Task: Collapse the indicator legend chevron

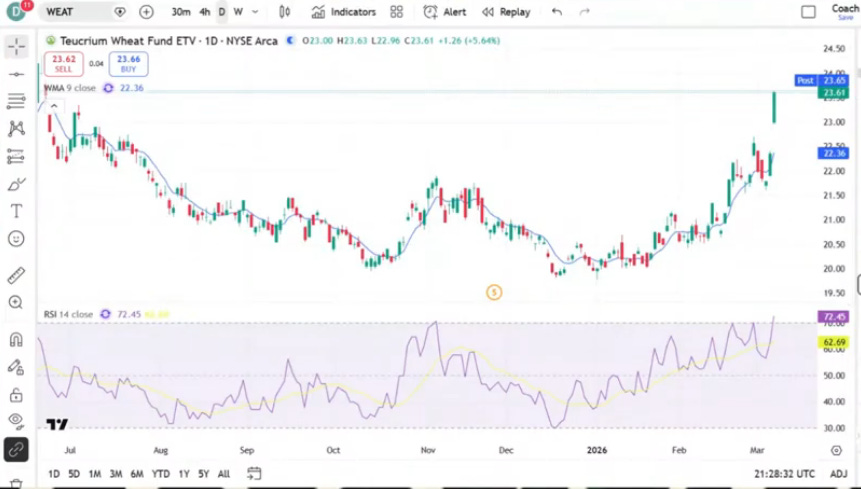Action: [x=54, y=106]
